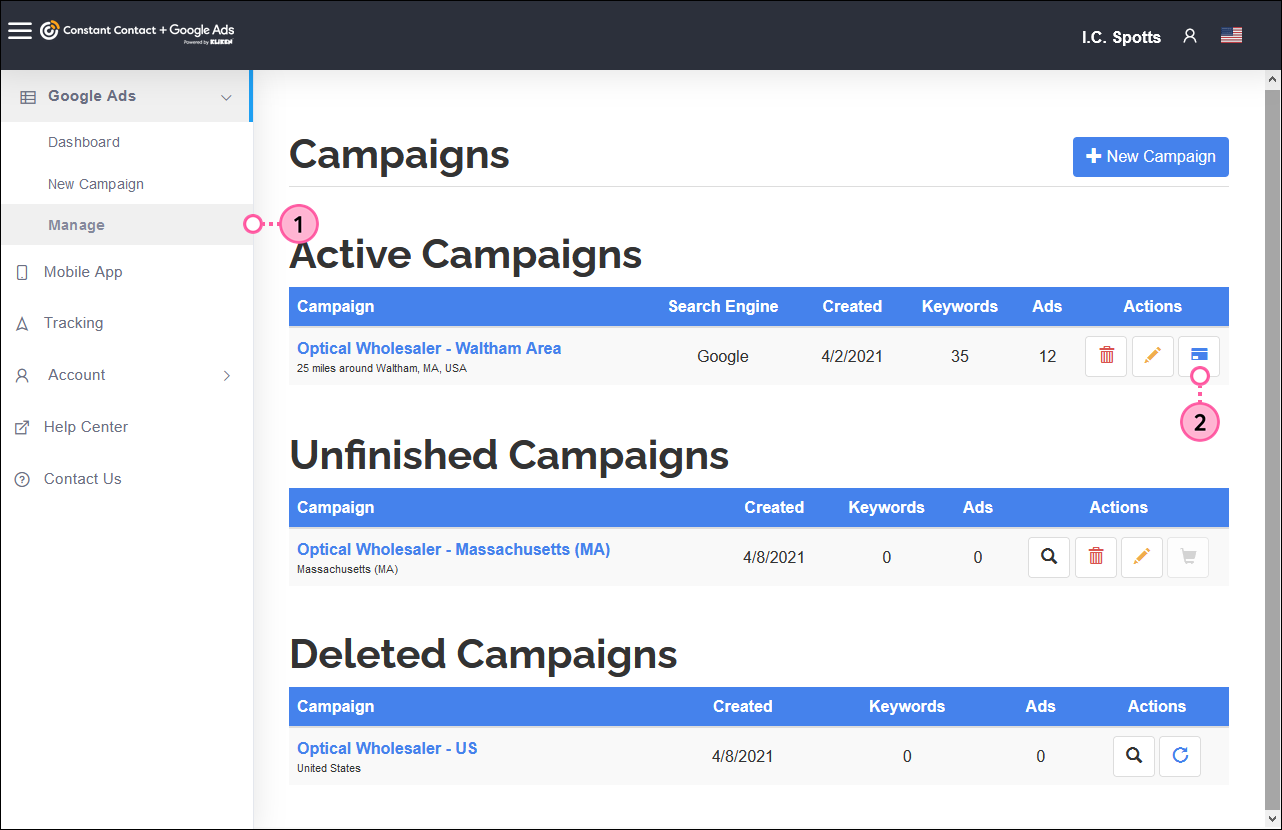Collapse the Google Ads sidebar section
The image size is (1282, 830).
228,95
